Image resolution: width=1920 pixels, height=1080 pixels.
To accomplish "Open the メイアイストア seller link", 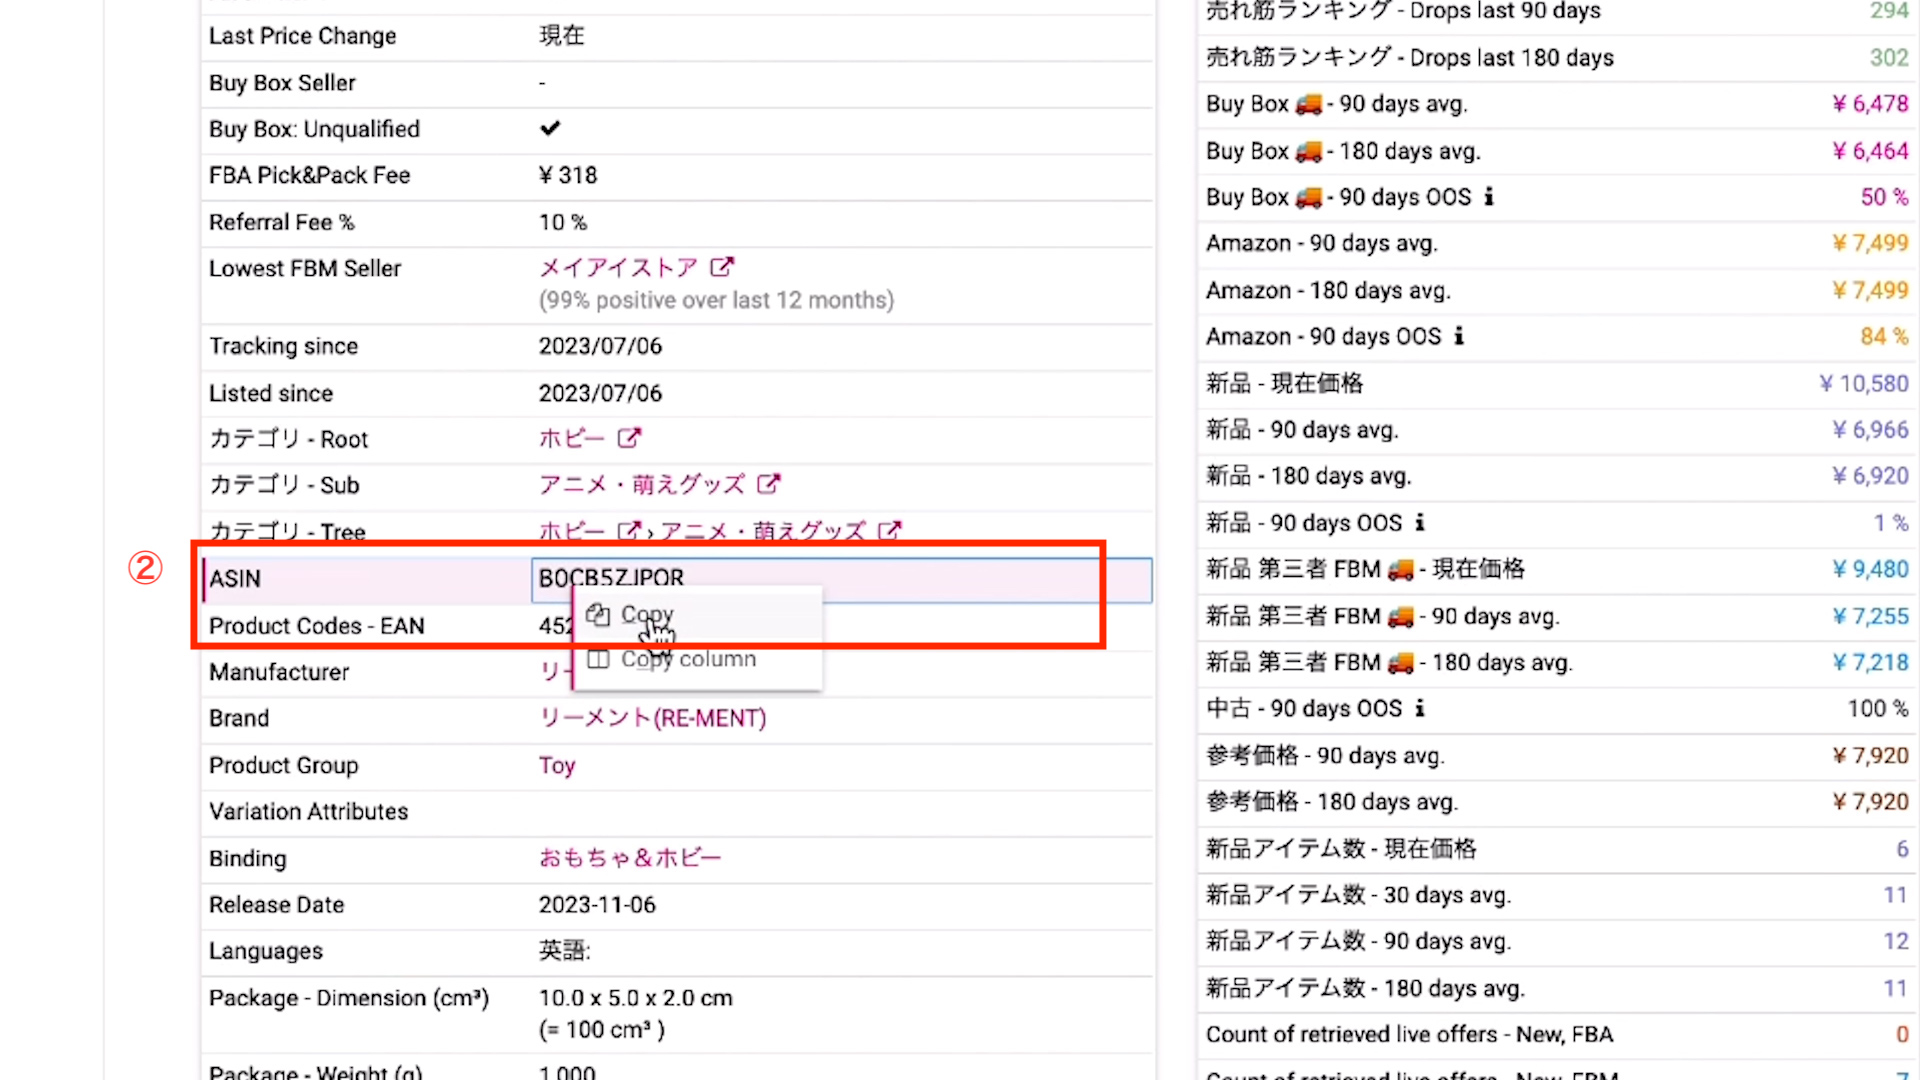I will [x=618, y=267].
